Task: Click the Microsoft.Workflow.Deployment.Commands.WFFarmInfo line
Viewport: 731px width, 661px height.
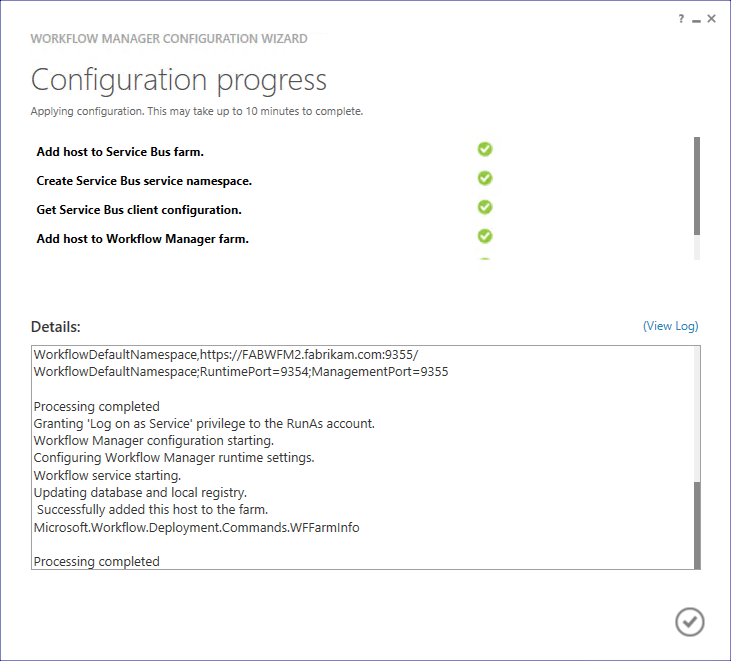Action: pyautogui.click(x=196, y=528)
